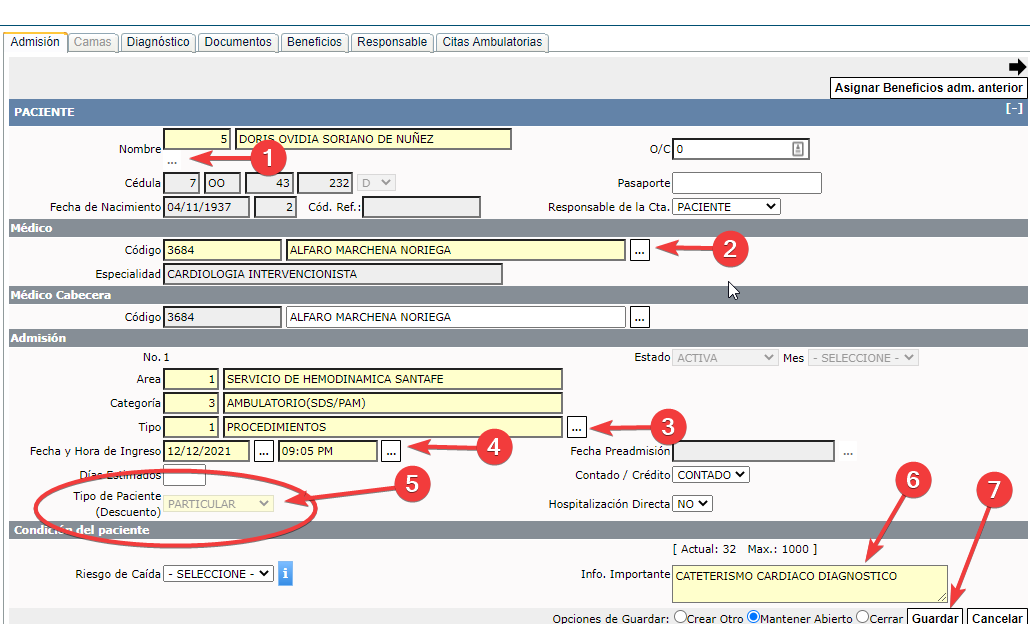
Task: Click the Médico Cabecera Código field 3684
Action: pyautogui.click(x=222, y=317)
